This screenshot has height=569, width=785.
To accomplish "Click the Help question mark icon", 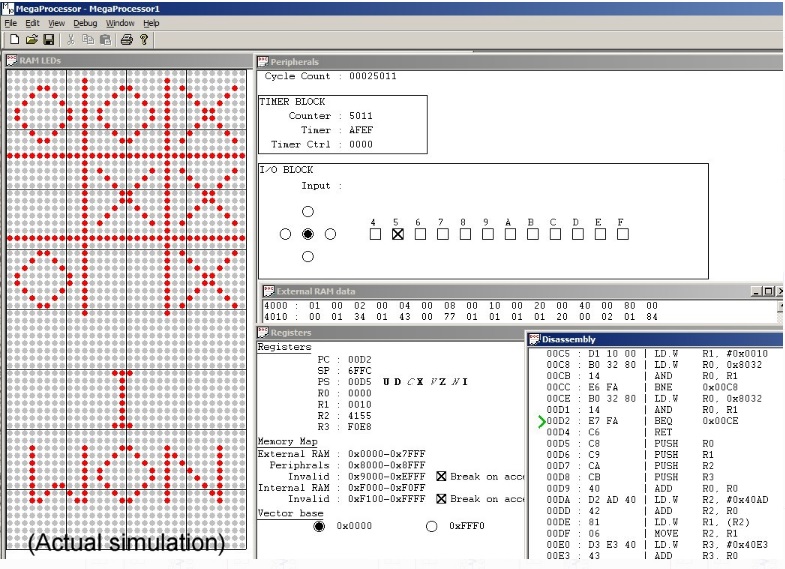I will pos(144,40).
